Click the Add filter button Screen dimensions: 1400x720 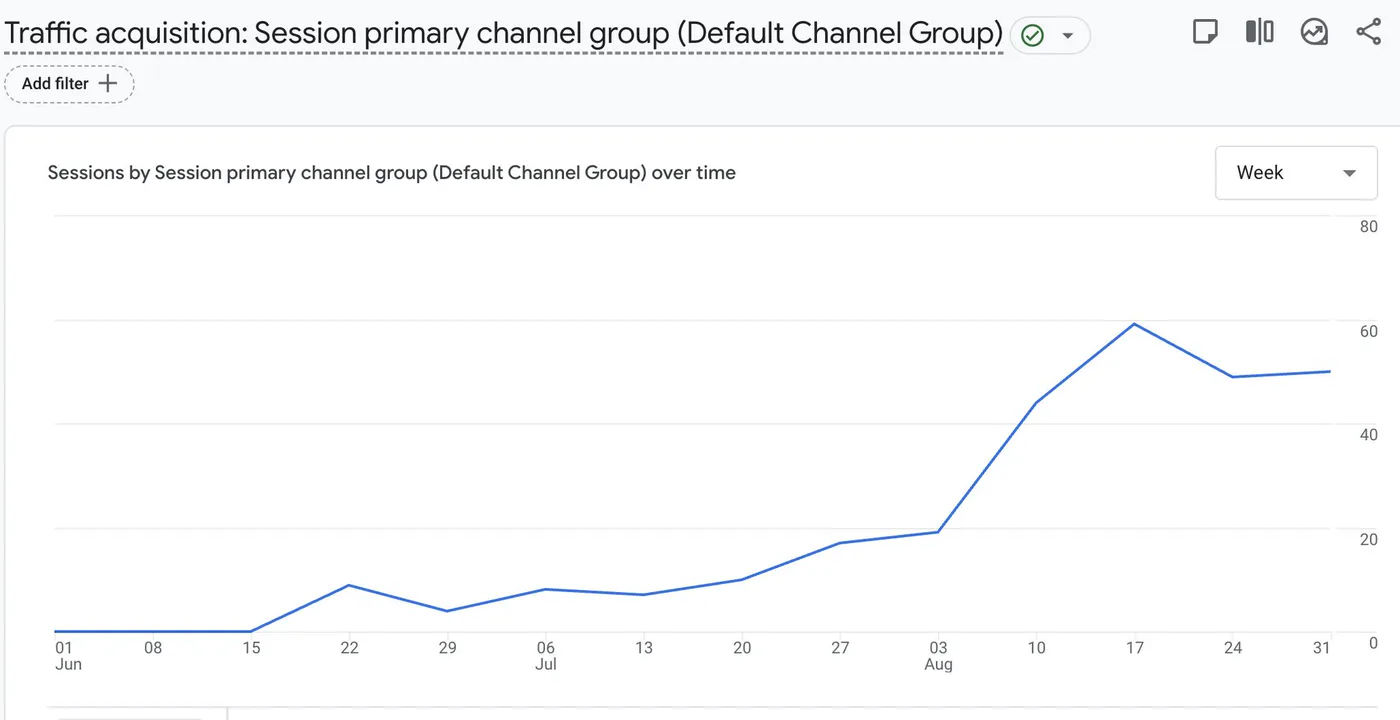point(70,84)
